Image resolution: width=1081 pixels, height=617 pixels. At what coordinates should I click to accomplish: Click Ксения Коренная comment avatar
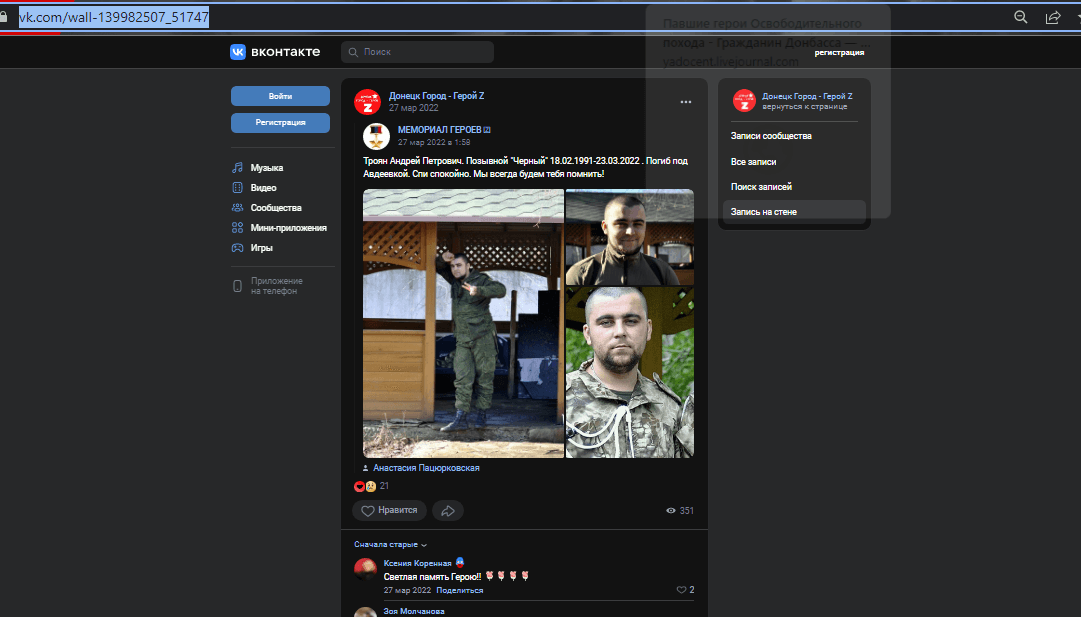(365, 569)
